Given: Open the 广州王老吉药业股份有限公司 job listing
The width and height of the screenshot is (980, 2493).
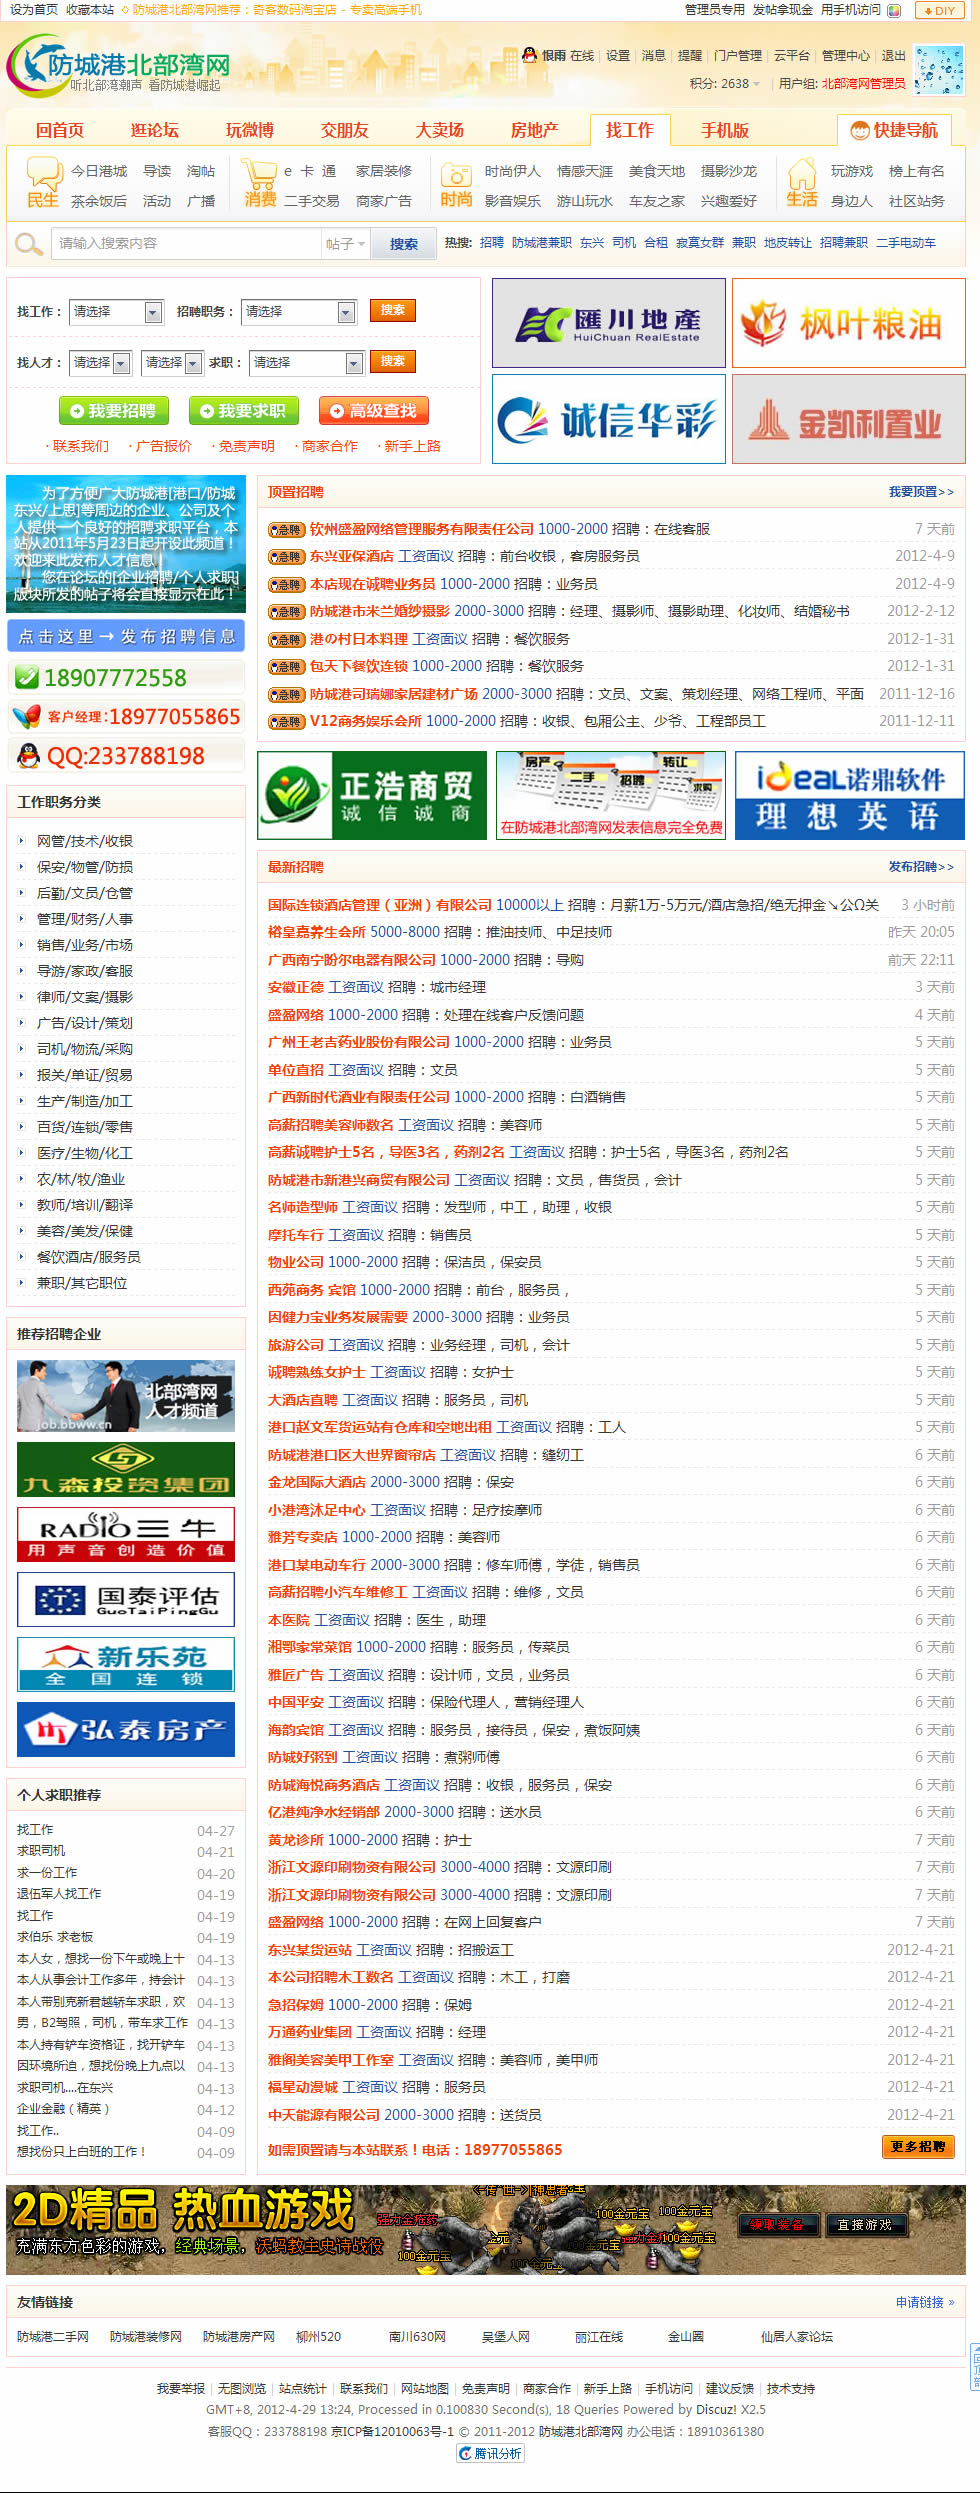Looking at the screenshot, I should tap(360, 1042).
